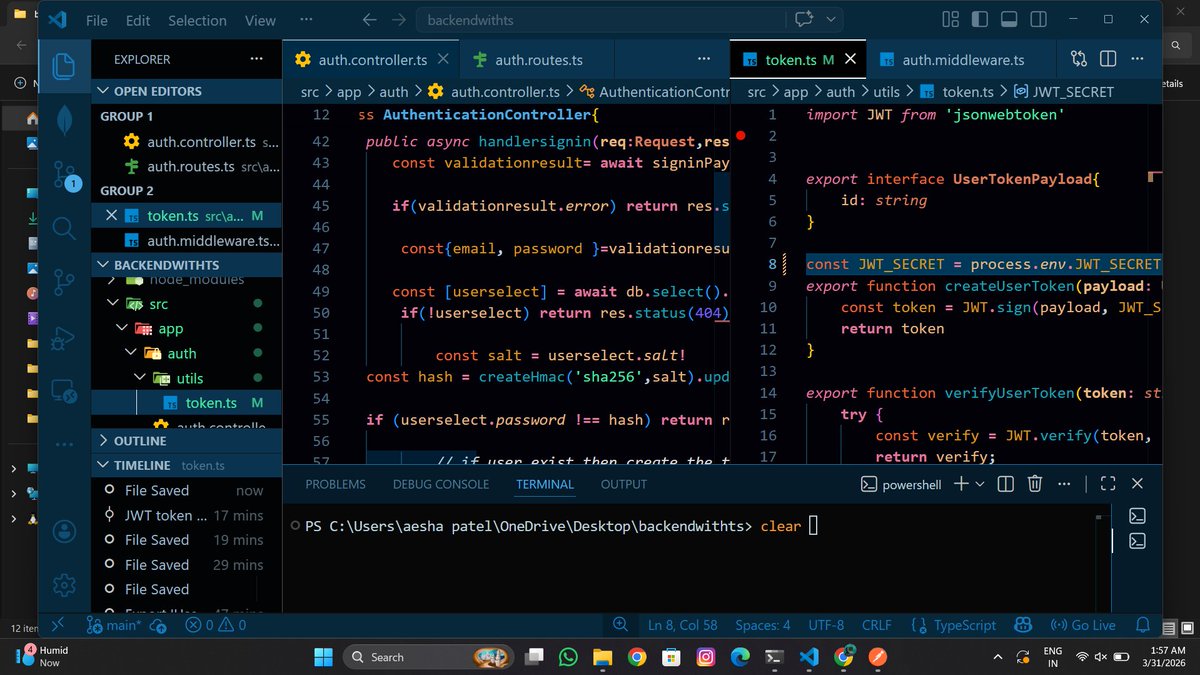Open the Accounts icon in activity bar
This screenshot has height=675, width=1200.
[x=64, y=531]
